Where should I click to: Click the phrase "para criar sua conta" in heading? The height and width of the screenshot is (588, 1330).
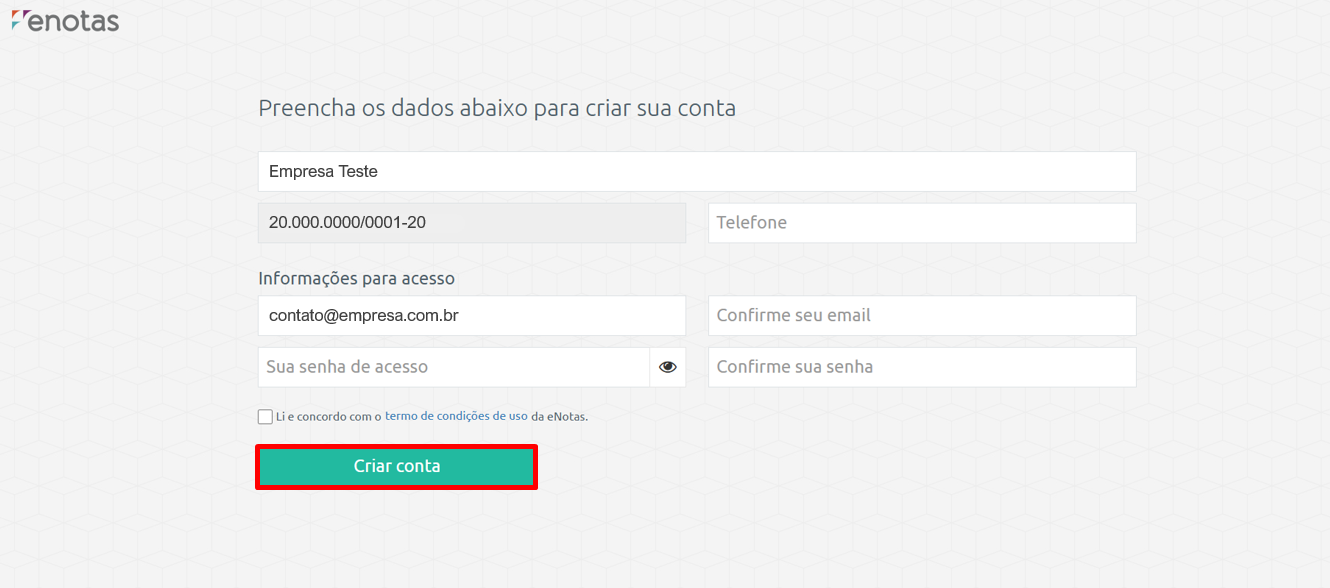pyautogui.click(x=635, y=108)
